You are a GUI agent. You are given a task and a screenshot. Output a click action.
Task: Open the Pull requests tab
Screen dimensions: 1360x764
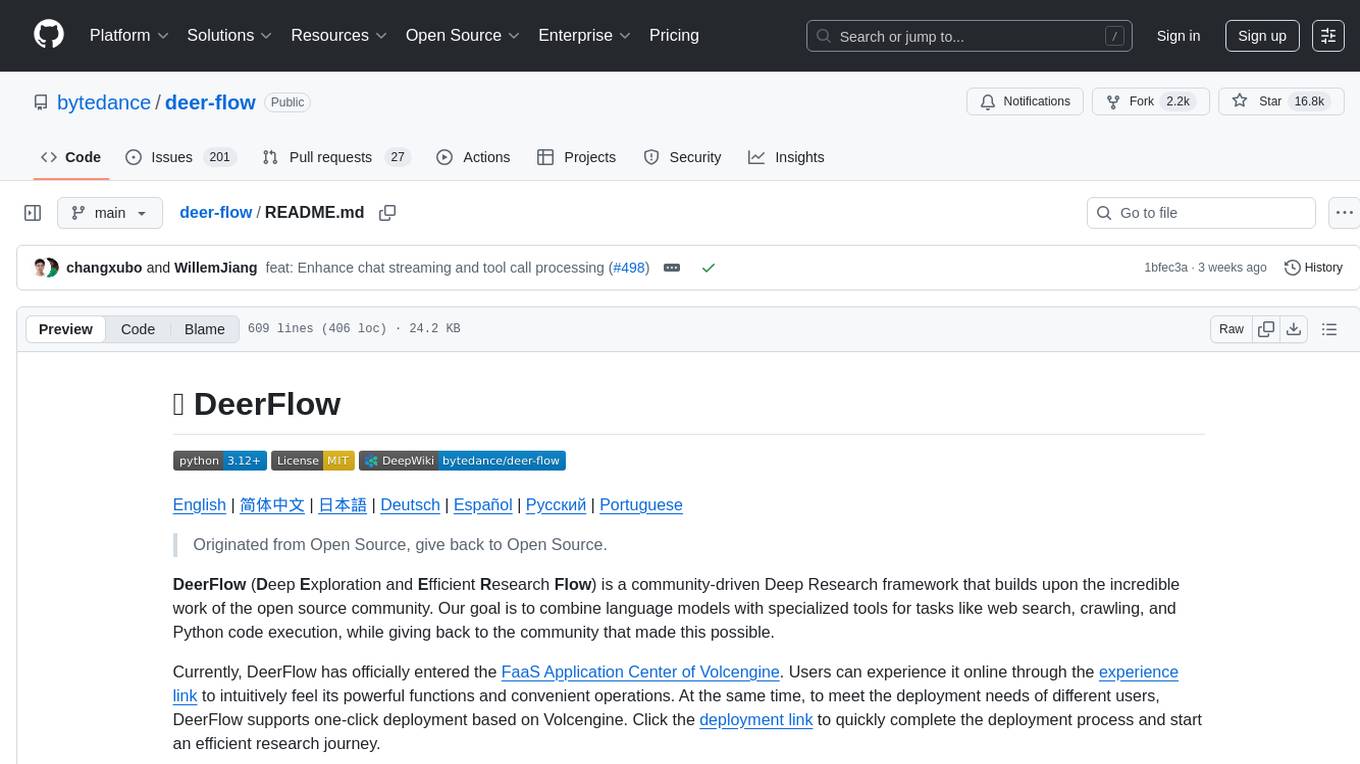pyautogui.click(x=336, y=157)
